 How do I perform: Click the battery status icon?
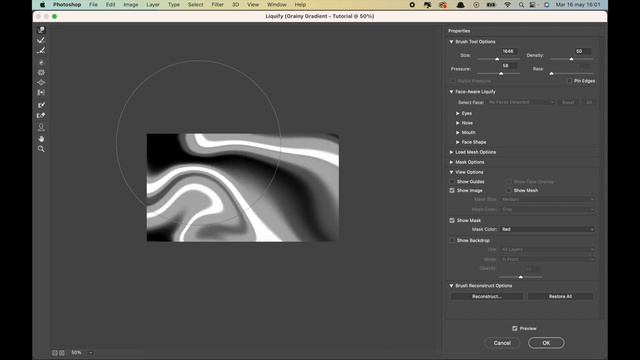(x=491, y=4)
